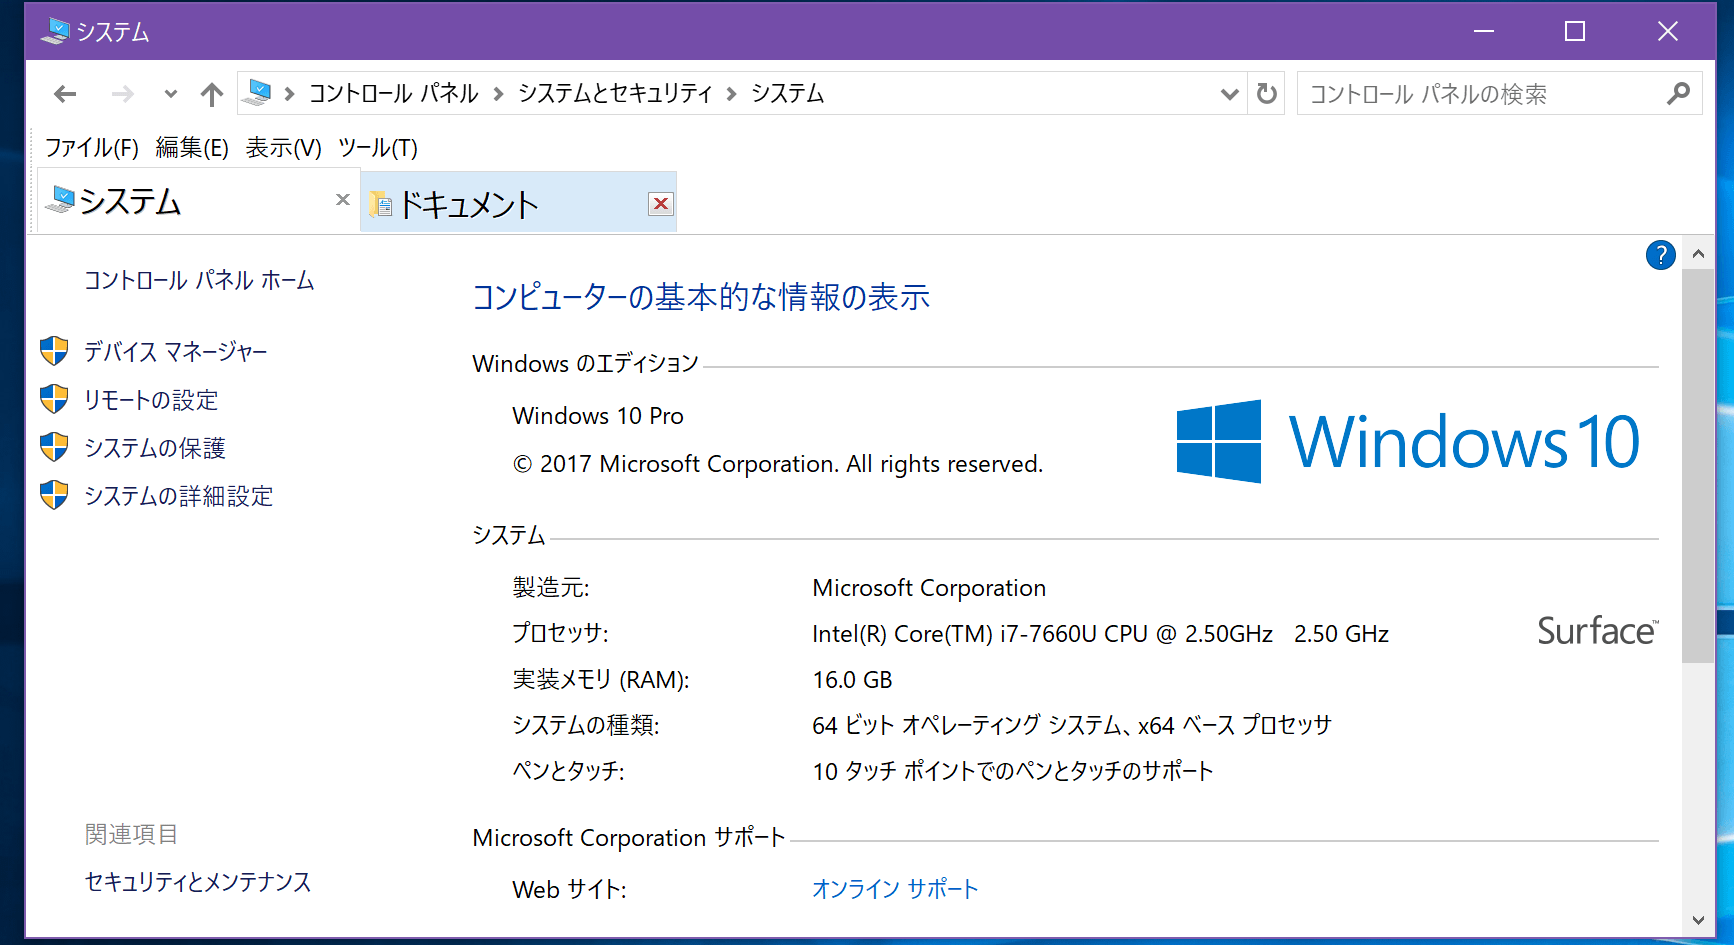1734x945 pixels.
Task: Click システム in the breadcrumb path
Action: (787, 93)
